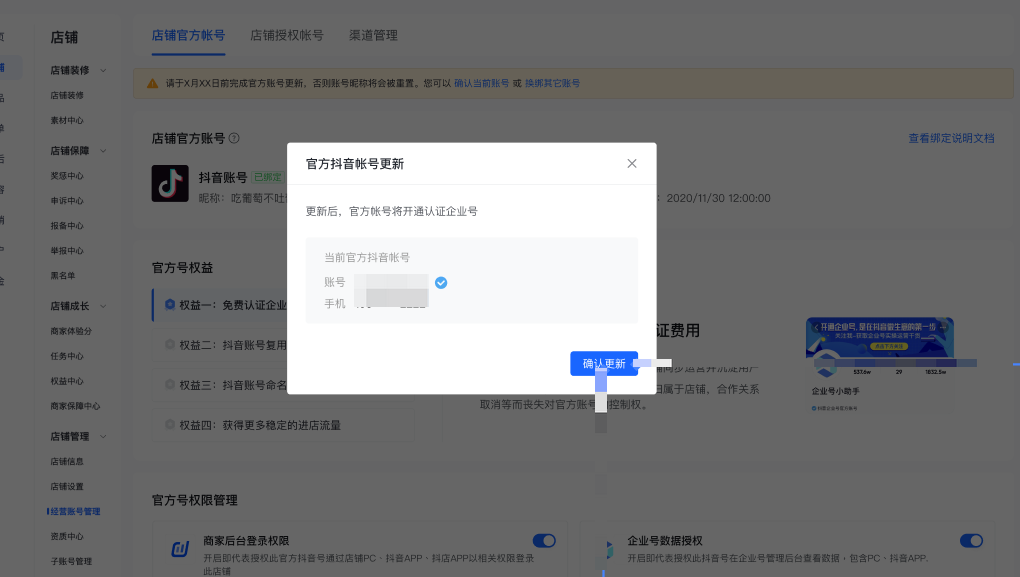This screenshot has height=577, width=1020.
Task: Collapse the 店铺装修 sidebar section
Action: 104,71
